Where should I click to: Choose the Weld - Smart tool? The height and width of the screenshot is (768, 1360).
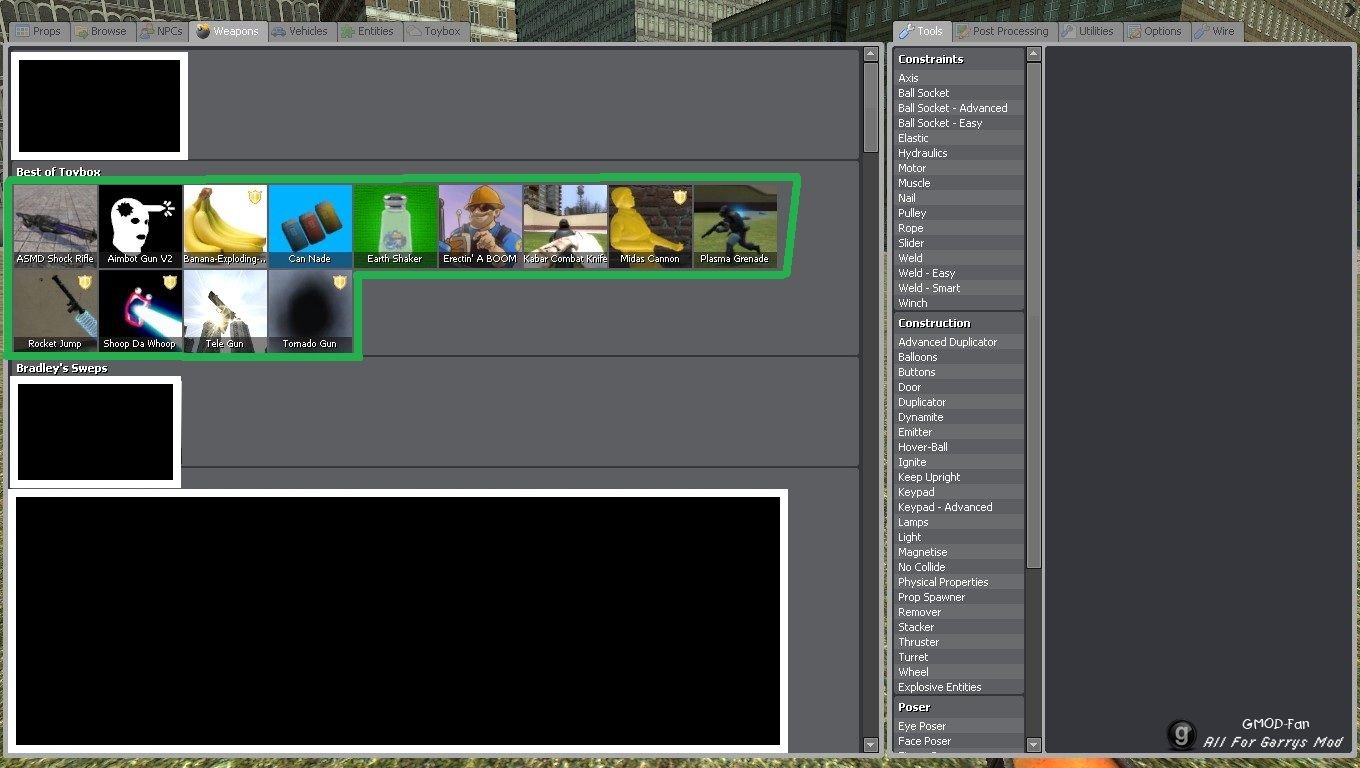959,288
